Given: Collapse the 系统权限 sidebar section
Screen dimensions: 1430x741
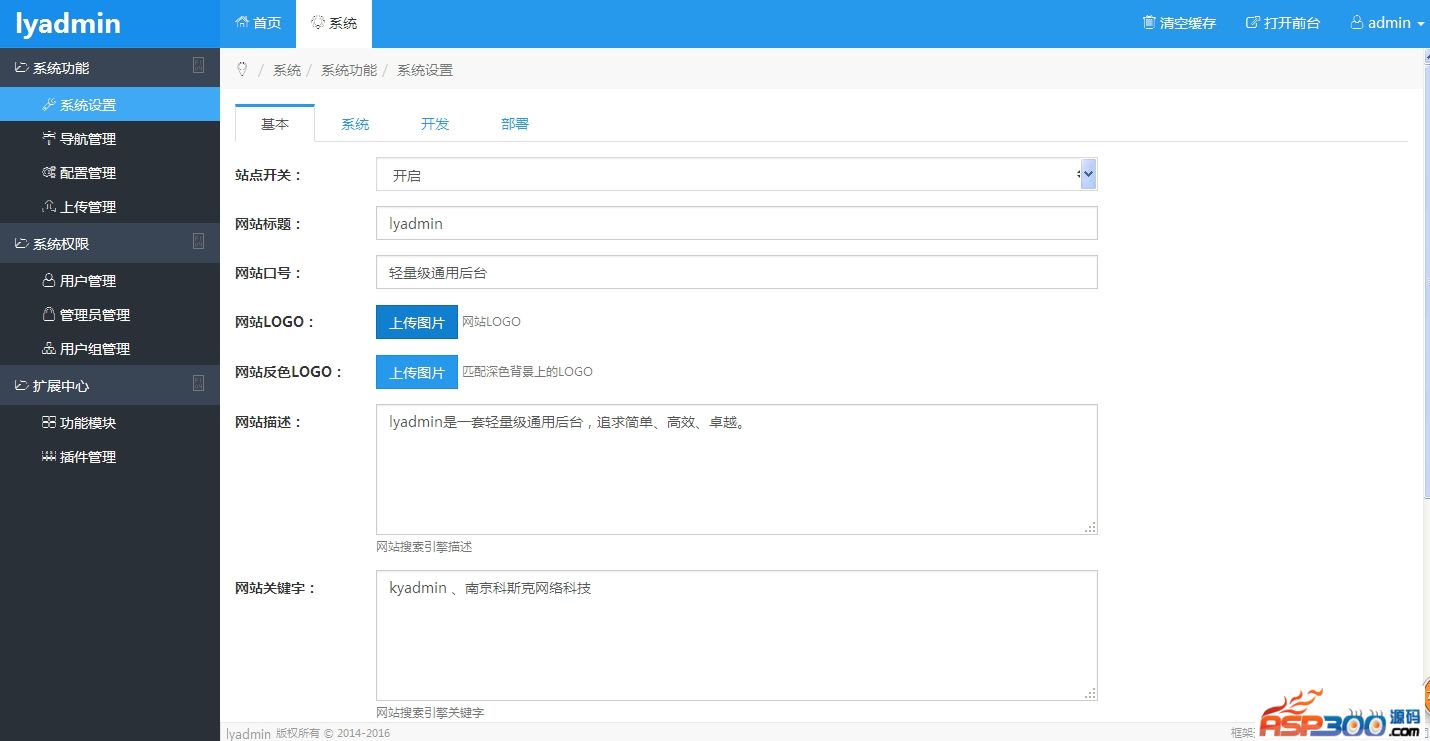Looking at the screenshot, I should coord(198,242).
